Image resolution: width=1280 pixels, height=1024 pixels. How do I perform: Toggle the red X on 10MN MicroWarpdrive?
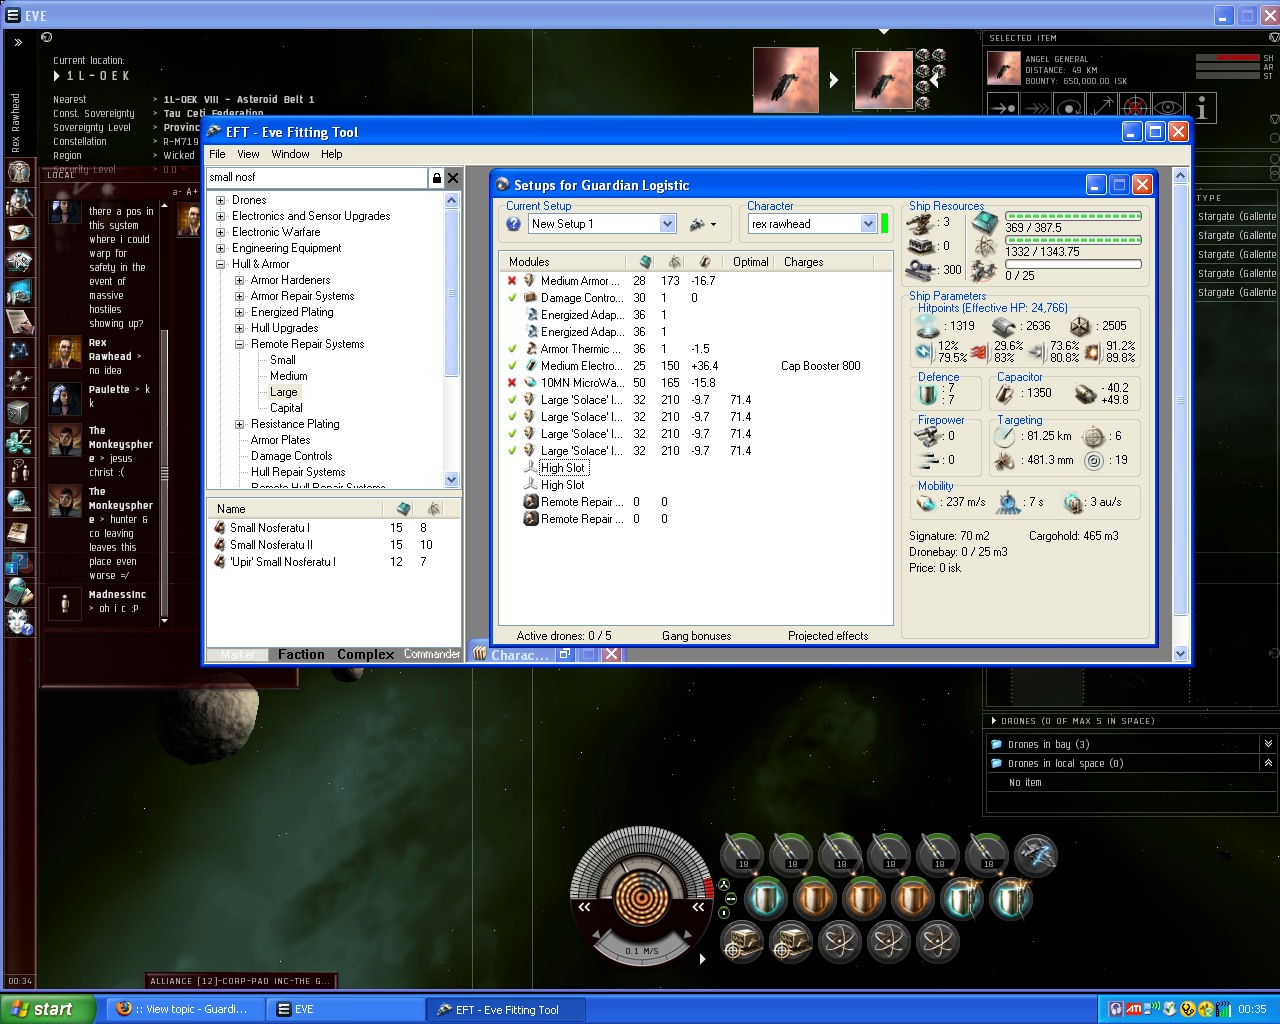pos(512,383)
